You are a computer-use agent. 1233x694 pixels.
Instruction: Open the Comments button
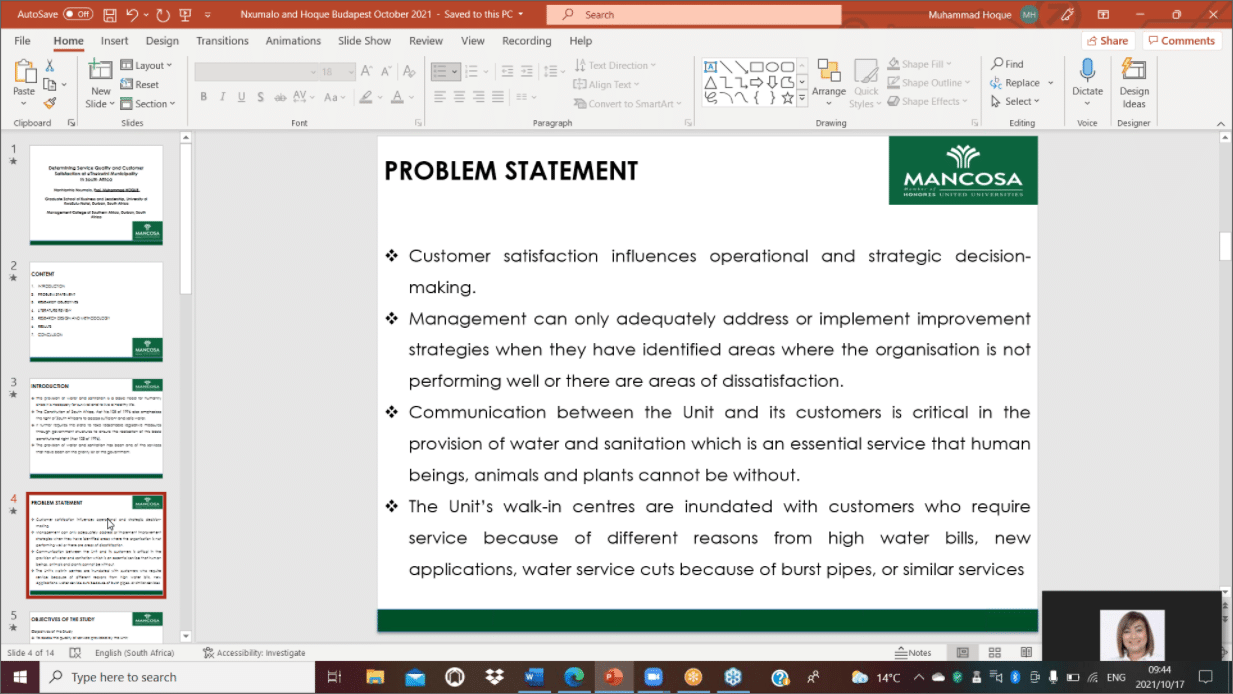1181,41
